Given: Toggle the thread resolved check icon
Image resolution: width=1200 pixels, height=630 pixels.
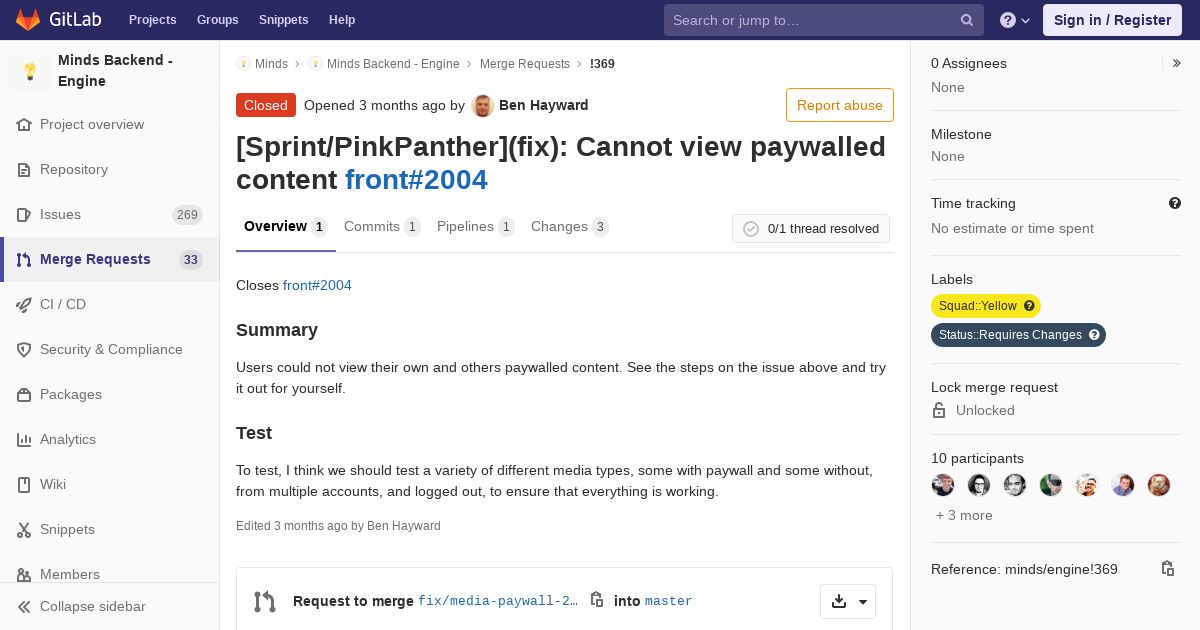Looking at the screenshot, I should click(751, 229).
